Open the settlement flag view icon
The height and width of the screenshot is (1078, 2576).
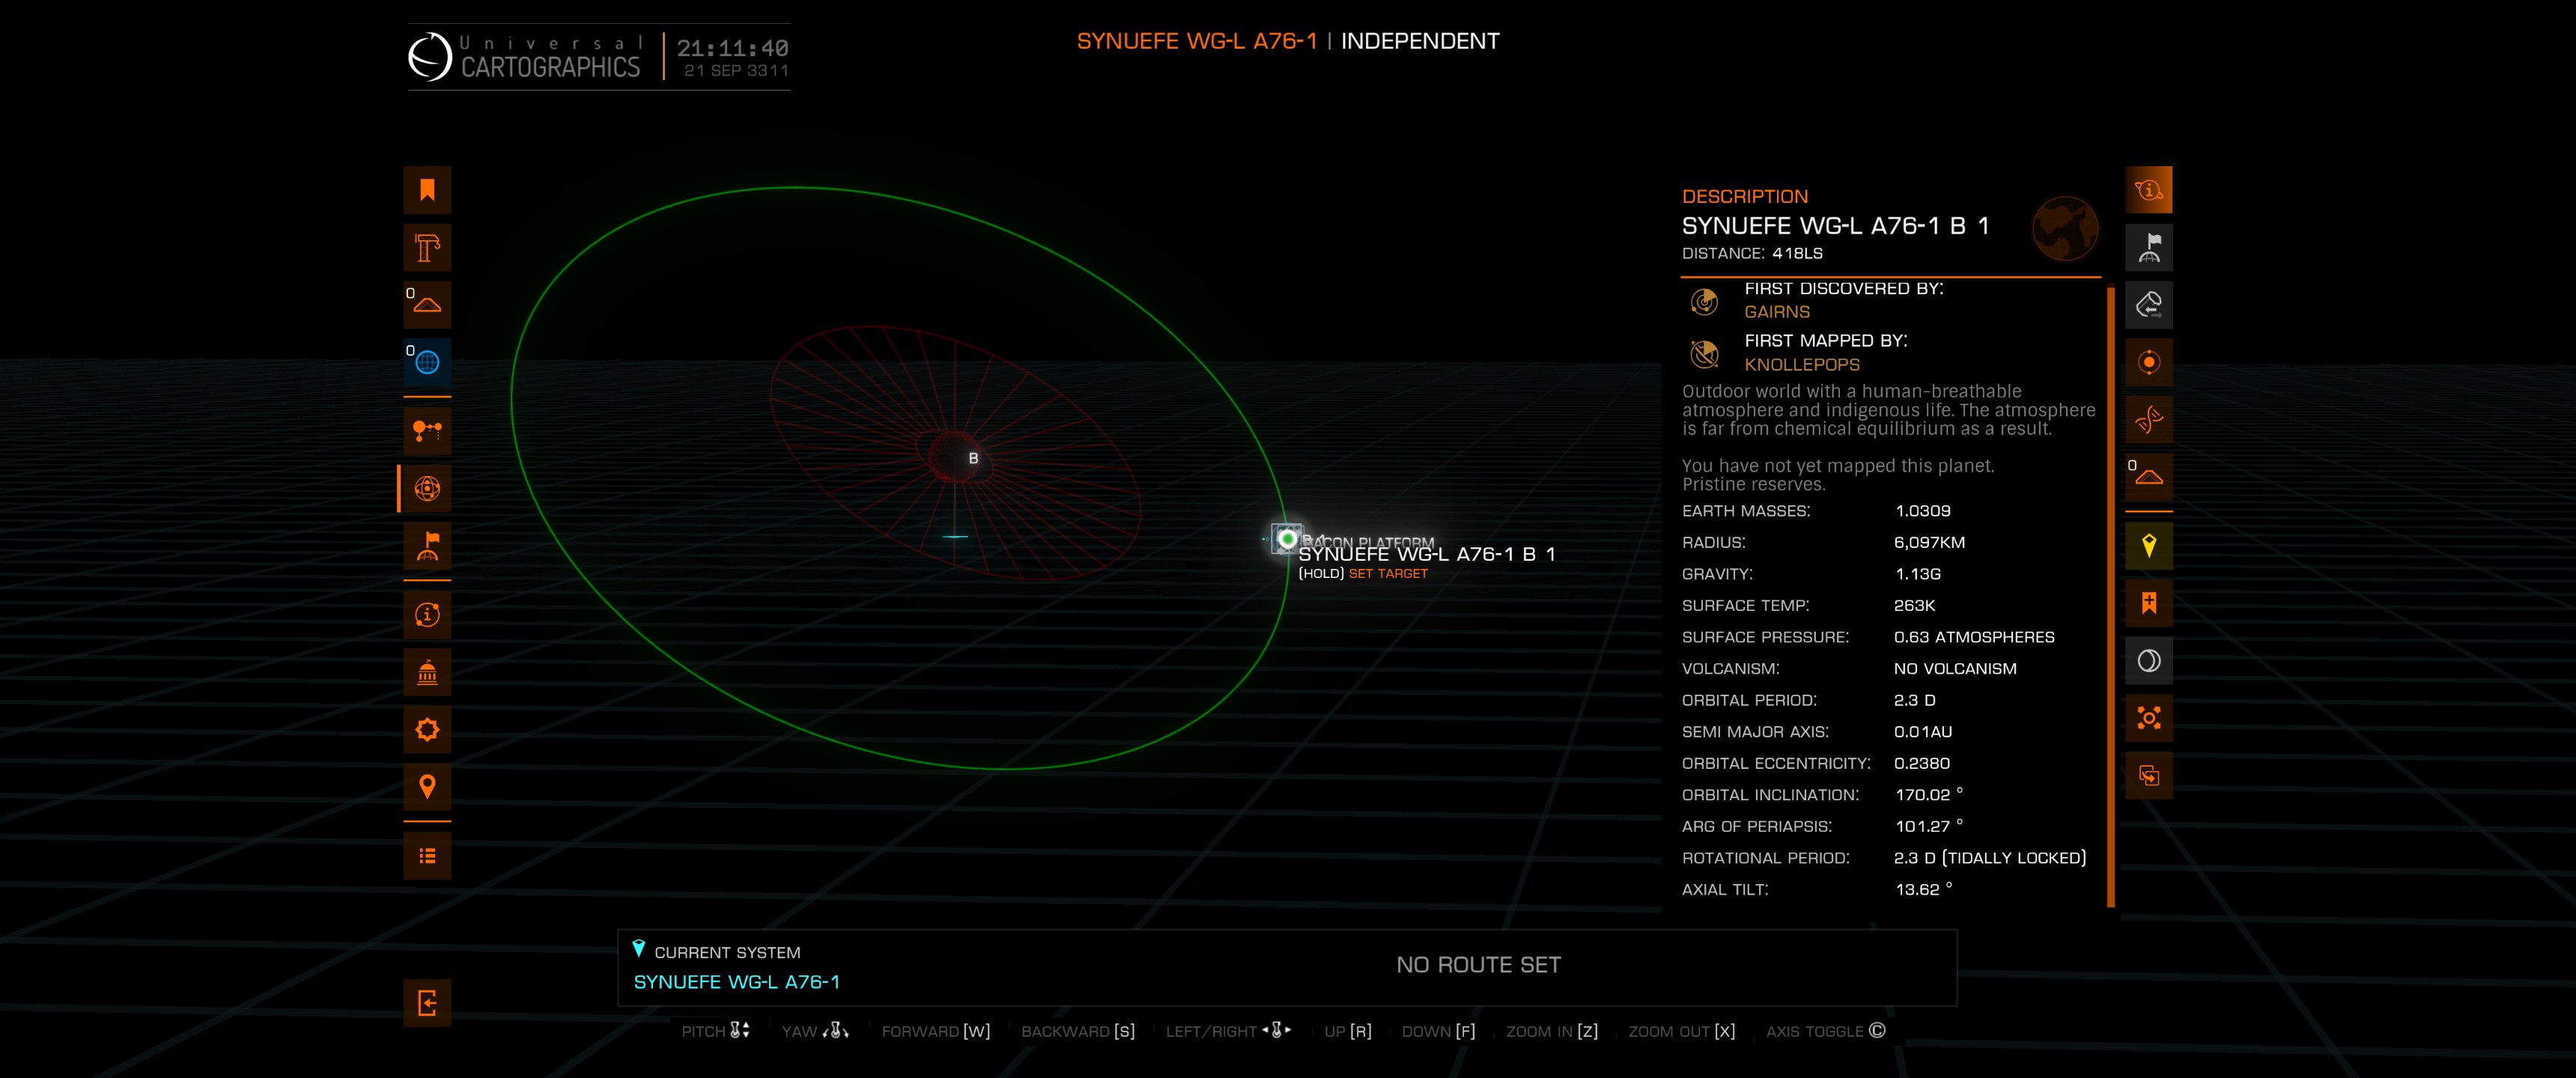point(427,547)
